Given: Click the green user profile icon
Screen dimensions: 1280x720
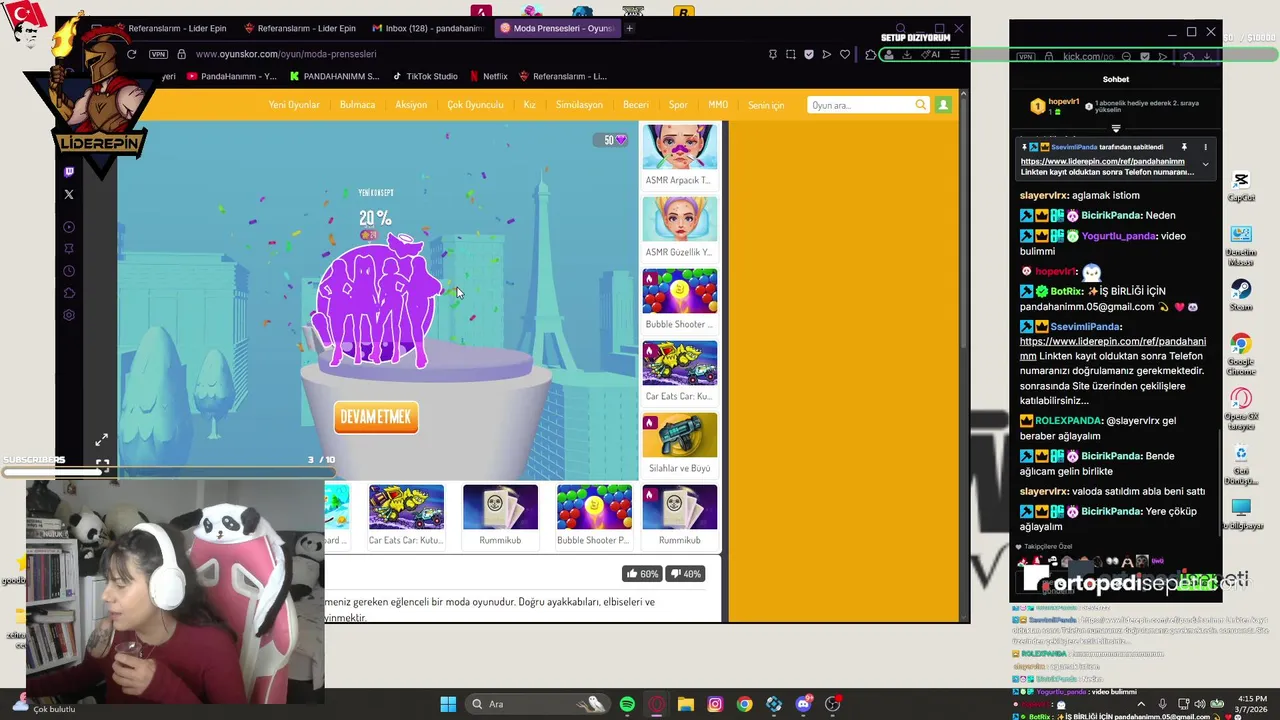Looking at the screenshot, I should coord(943,105).
